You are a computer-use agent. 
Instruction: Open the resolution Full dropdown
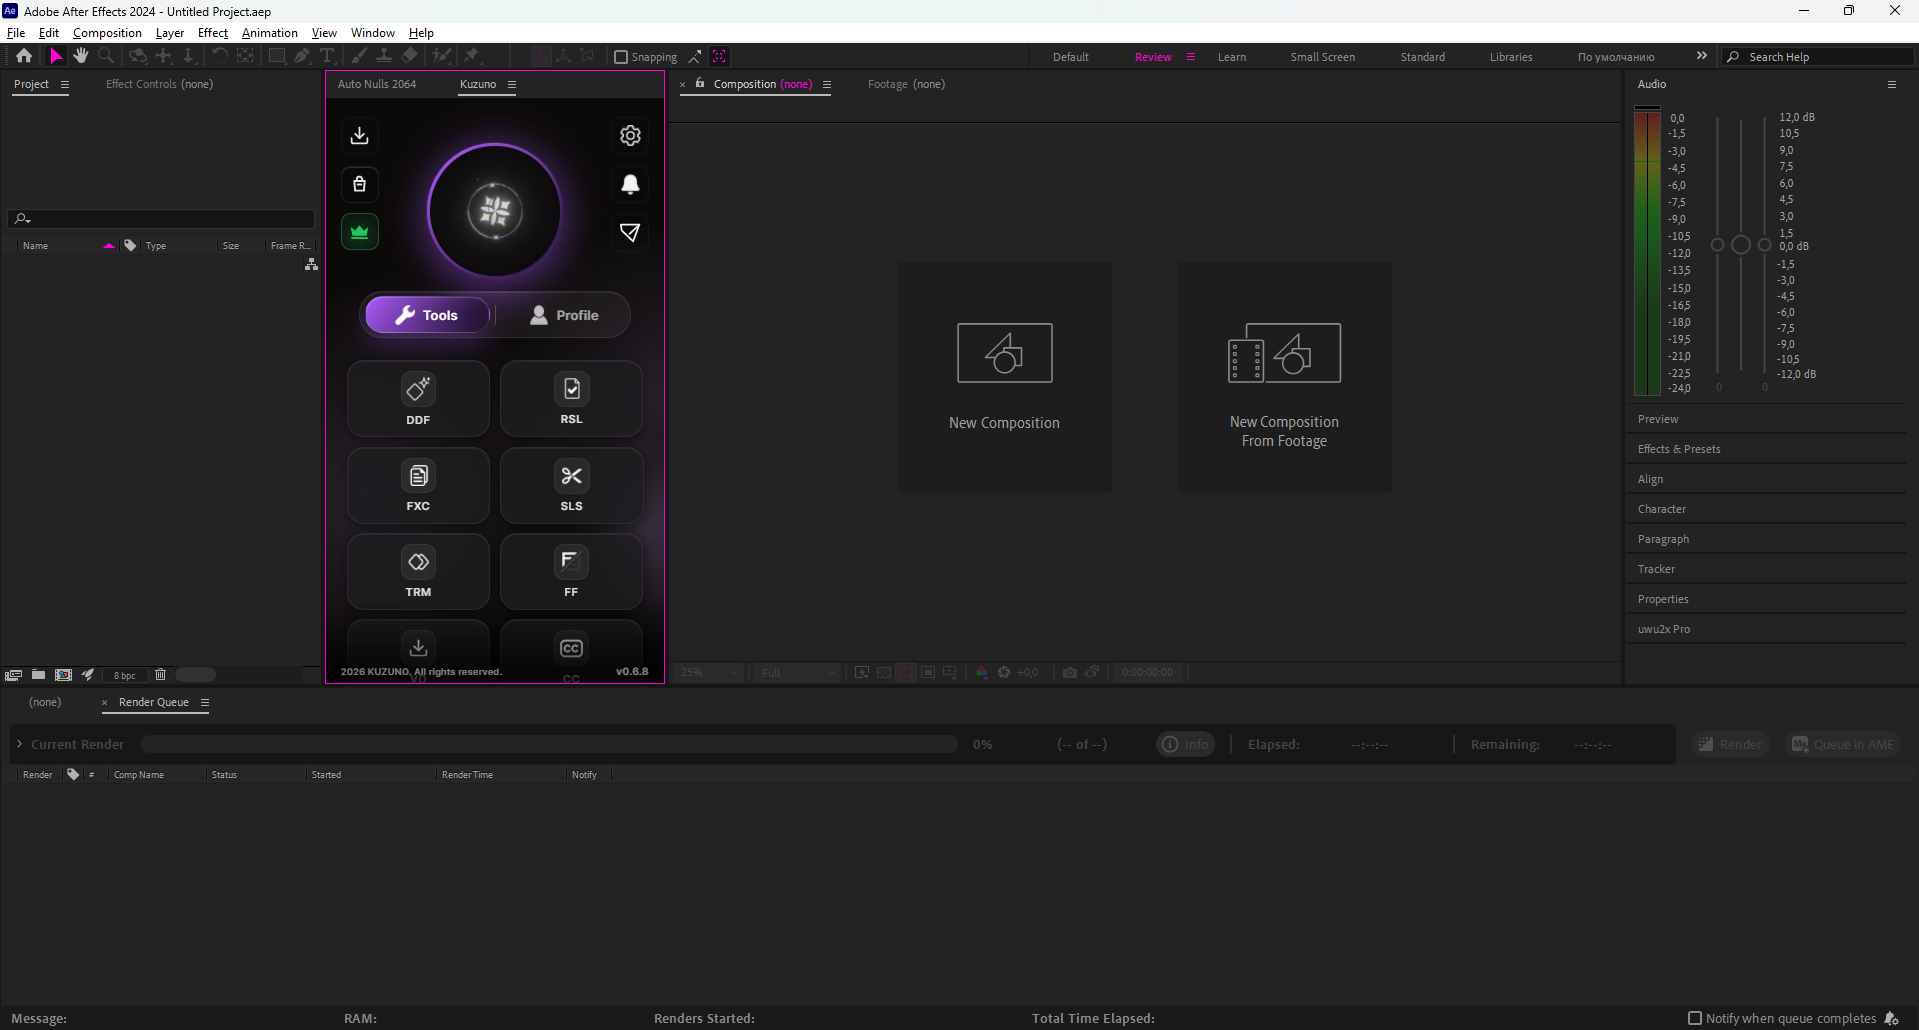point(797,673)
